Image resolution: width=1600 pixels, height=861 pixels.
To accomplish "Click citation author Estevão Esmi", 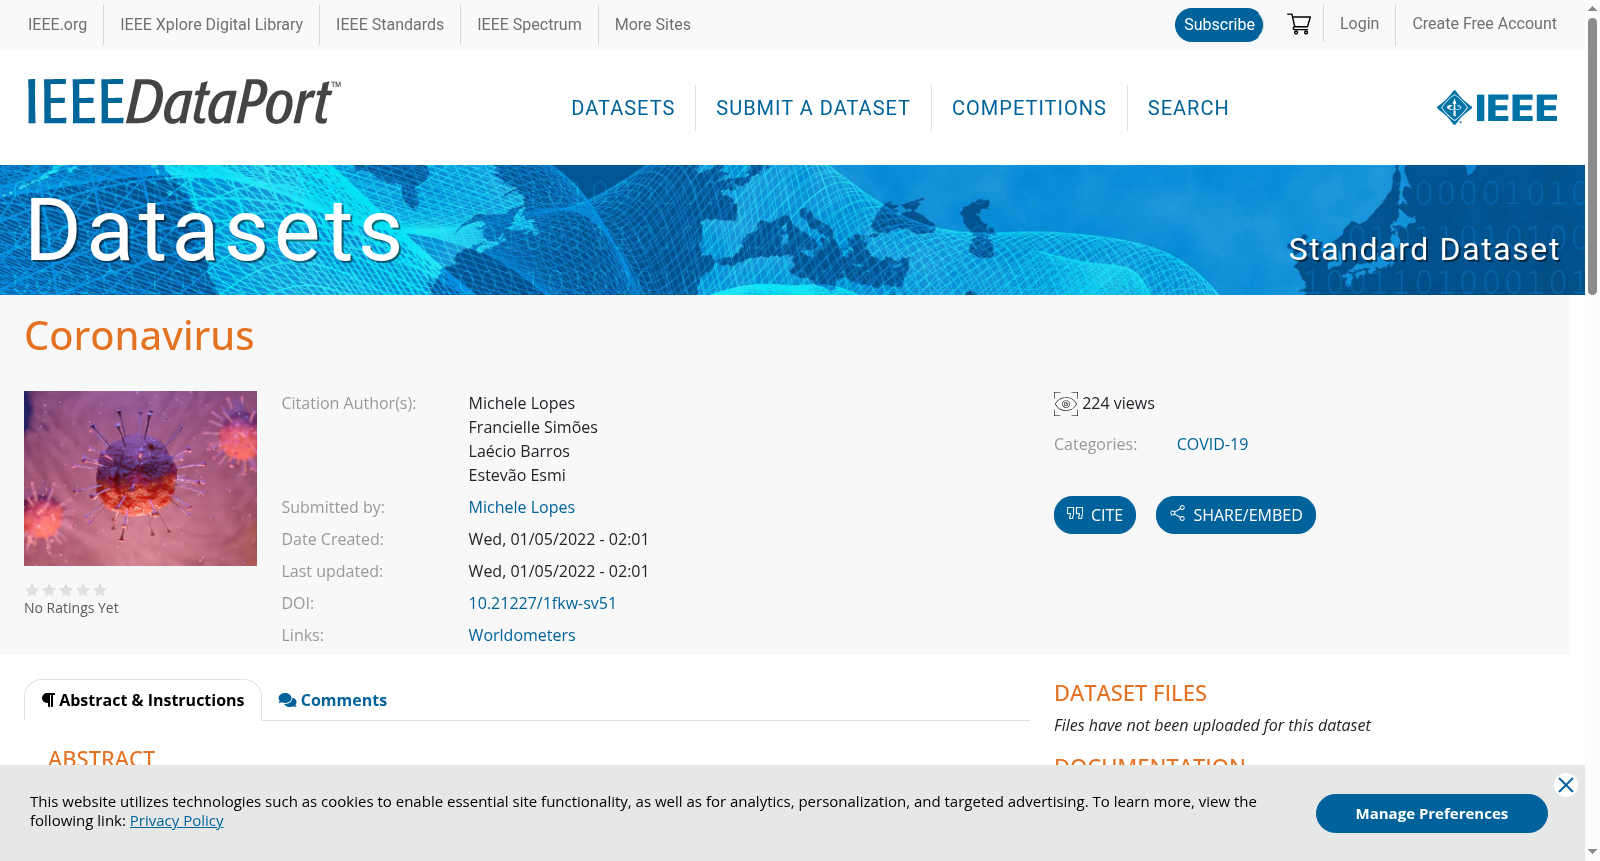I will tap(517, 475).
